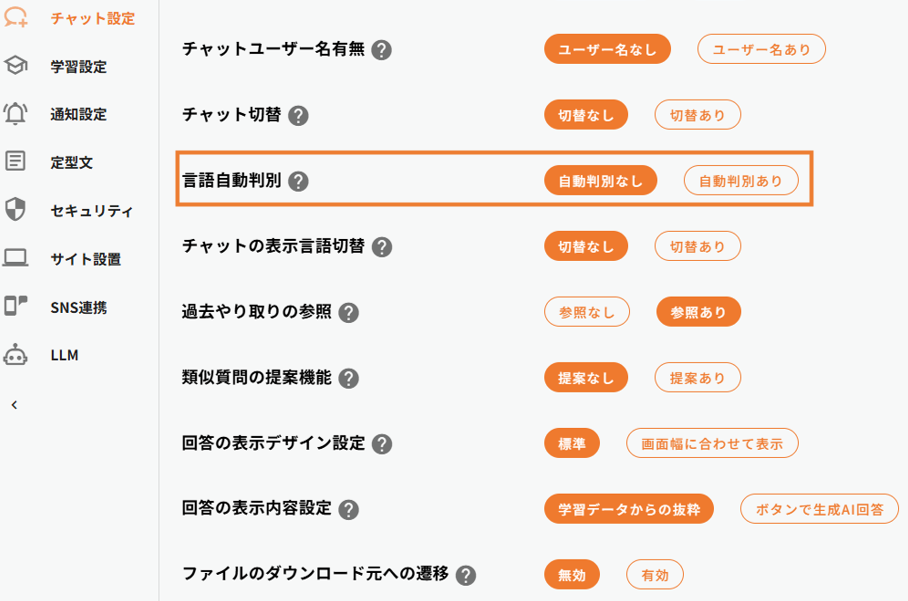
Task: Enable 自動判別あり for language auto-detection
Action: (741, 180)
